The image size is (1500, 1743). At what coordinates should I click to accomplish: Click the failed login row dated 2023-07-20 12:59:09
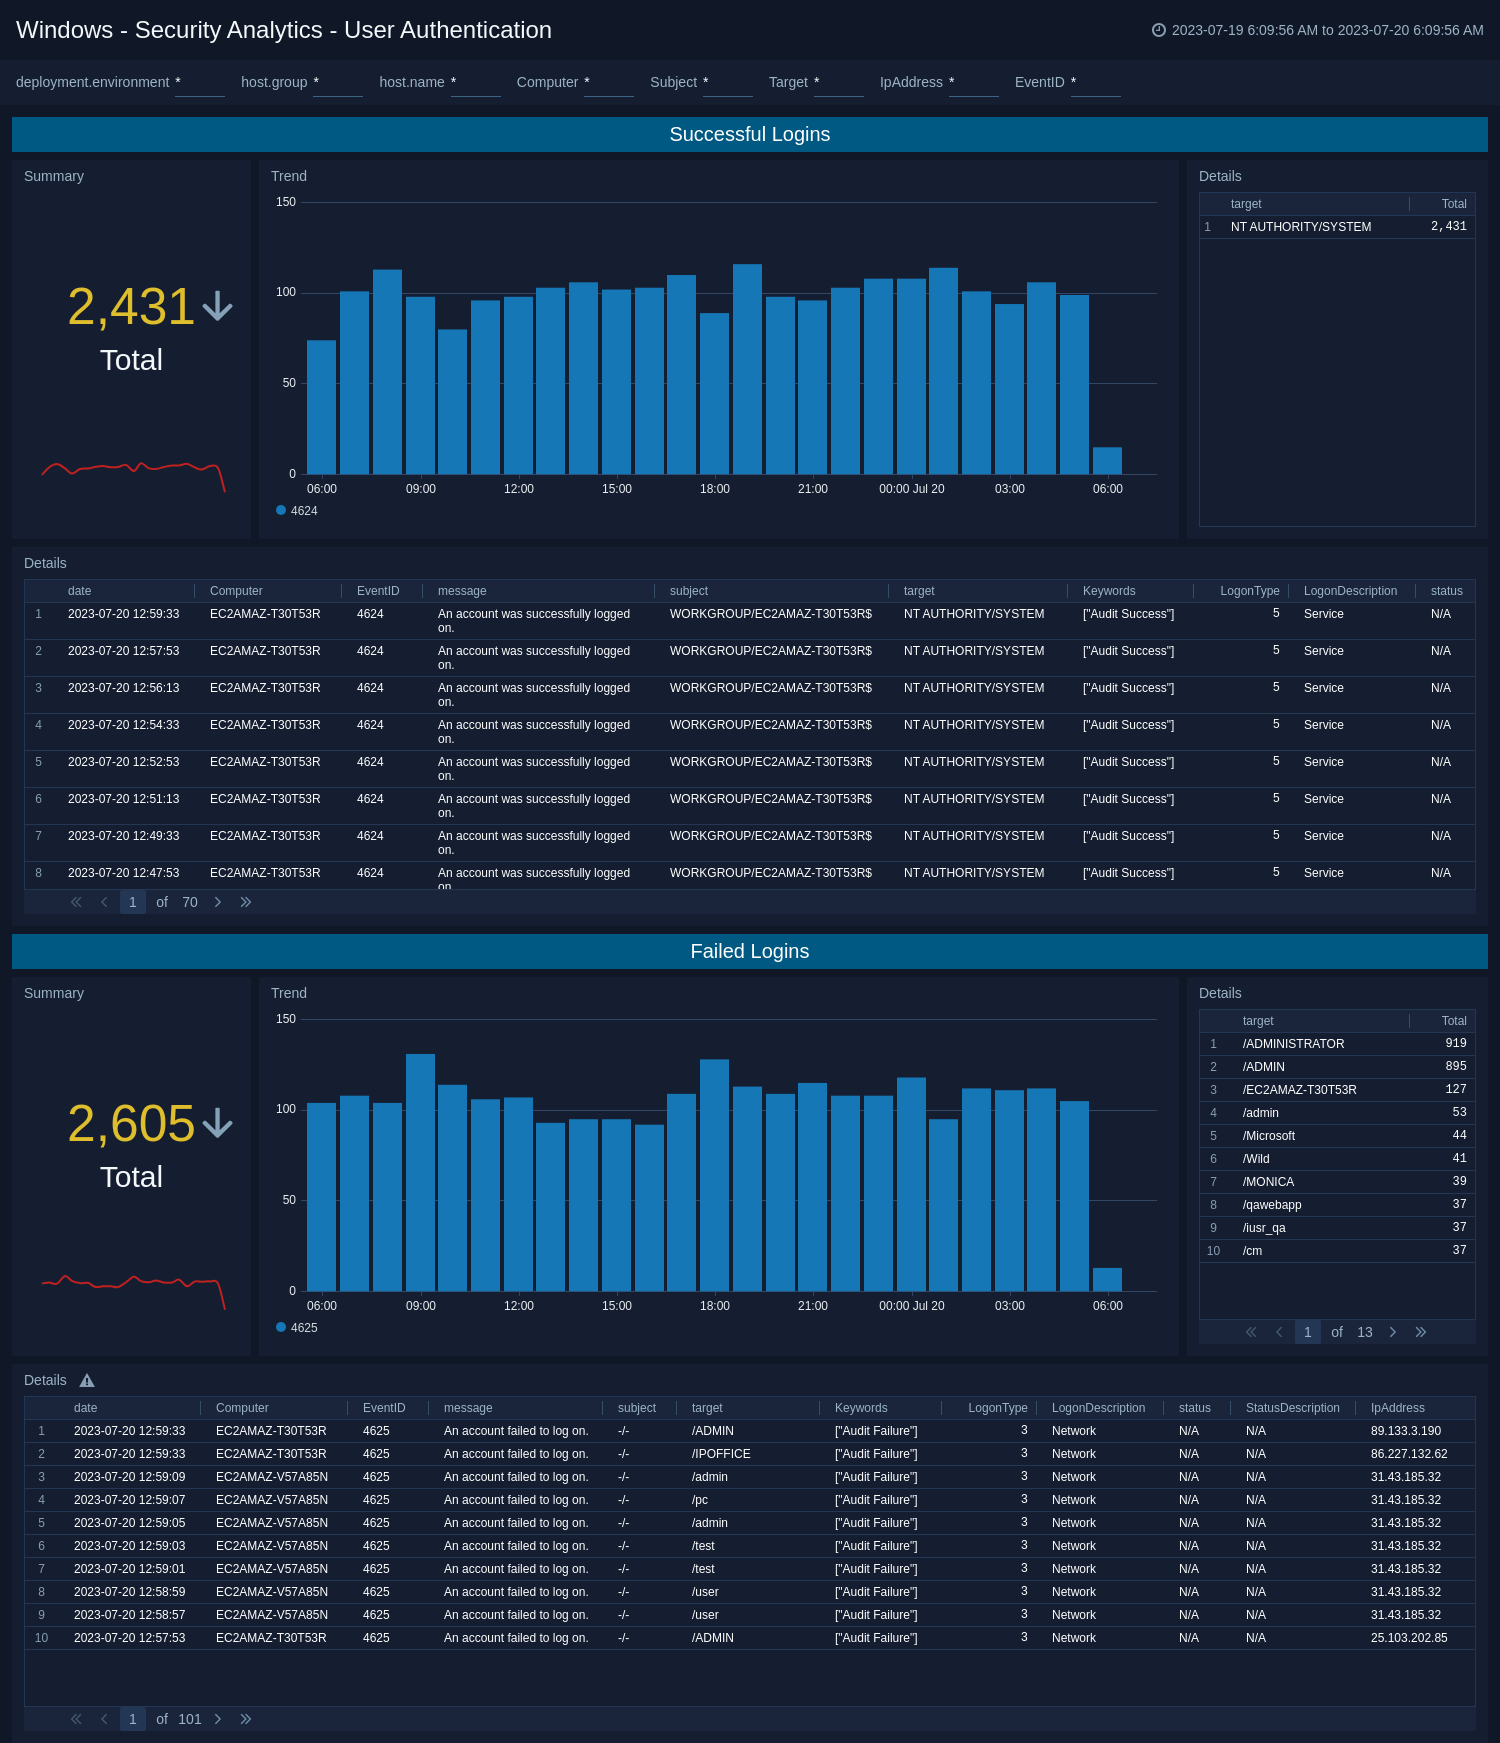tap(750, 1477)
